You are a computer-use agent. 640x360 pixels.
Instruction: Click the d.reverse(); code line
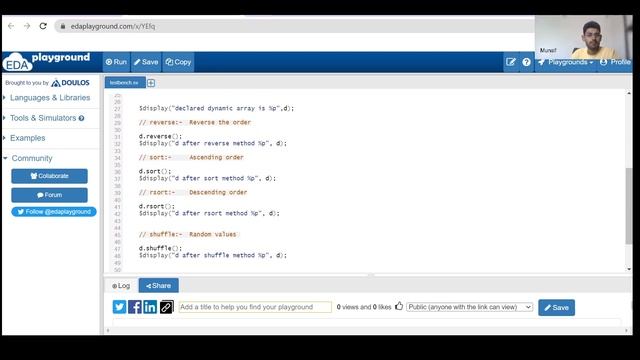(160, 136)
